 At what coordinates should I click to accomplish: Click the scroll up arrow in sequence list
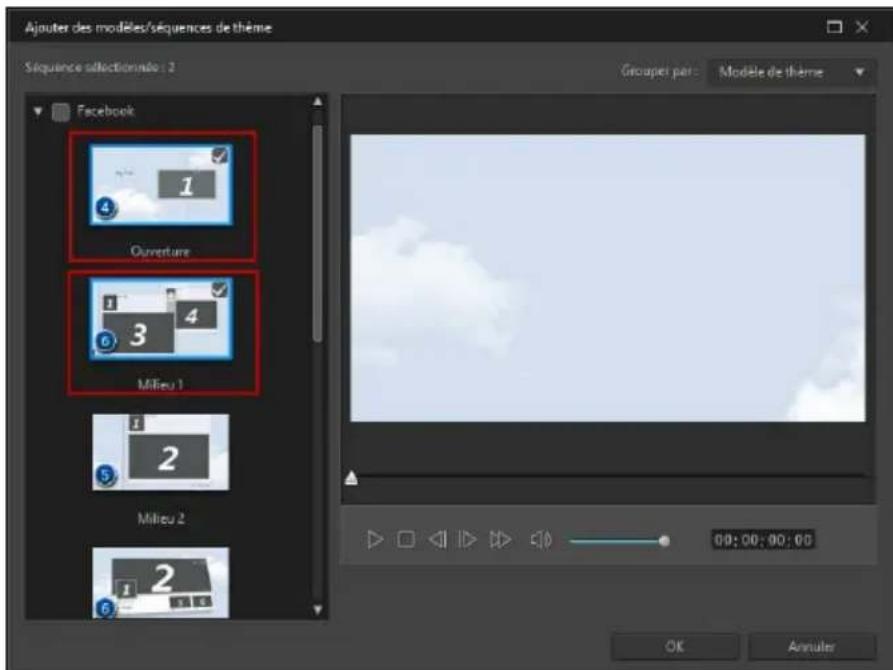coord(319,102)
